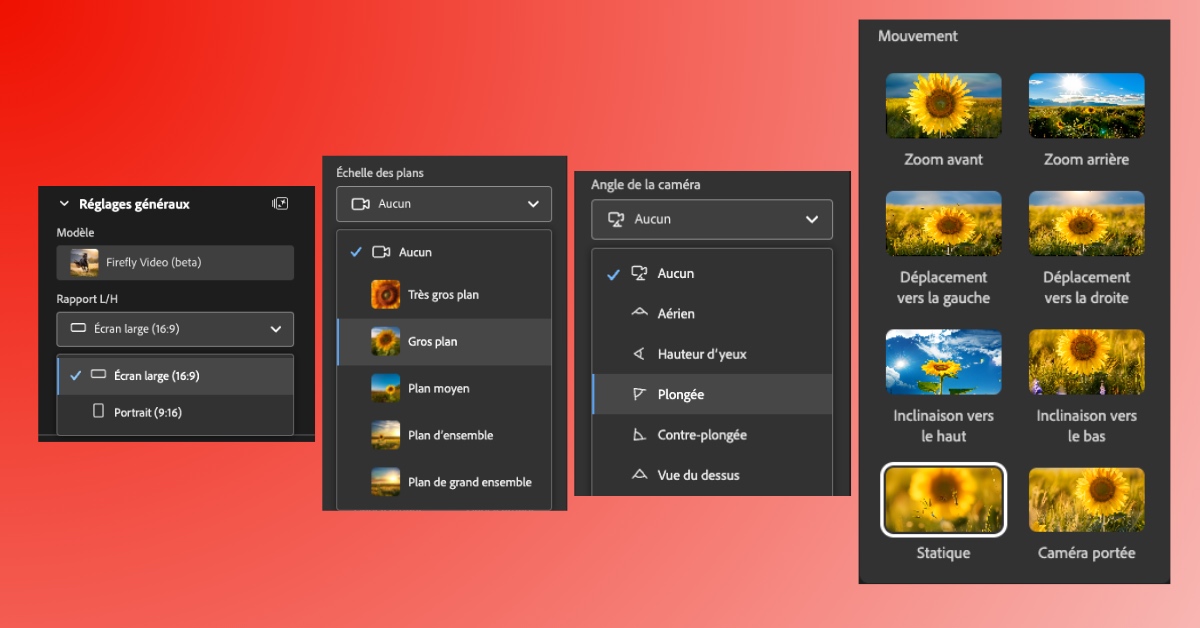Click the panel pop-out icon beside Réglages généraux
Image resolution: width=1200 pixels, height=628 pixels.
pos(280,204)
